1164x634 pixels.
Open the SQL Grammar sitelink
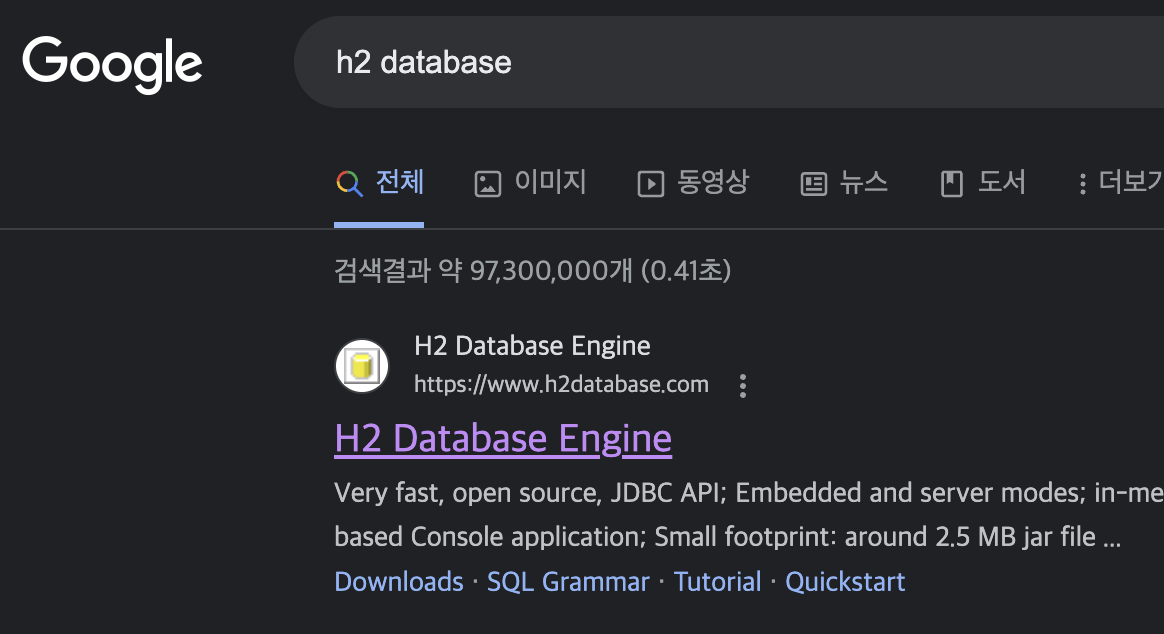pyautogui.click(x=568, y=581)
